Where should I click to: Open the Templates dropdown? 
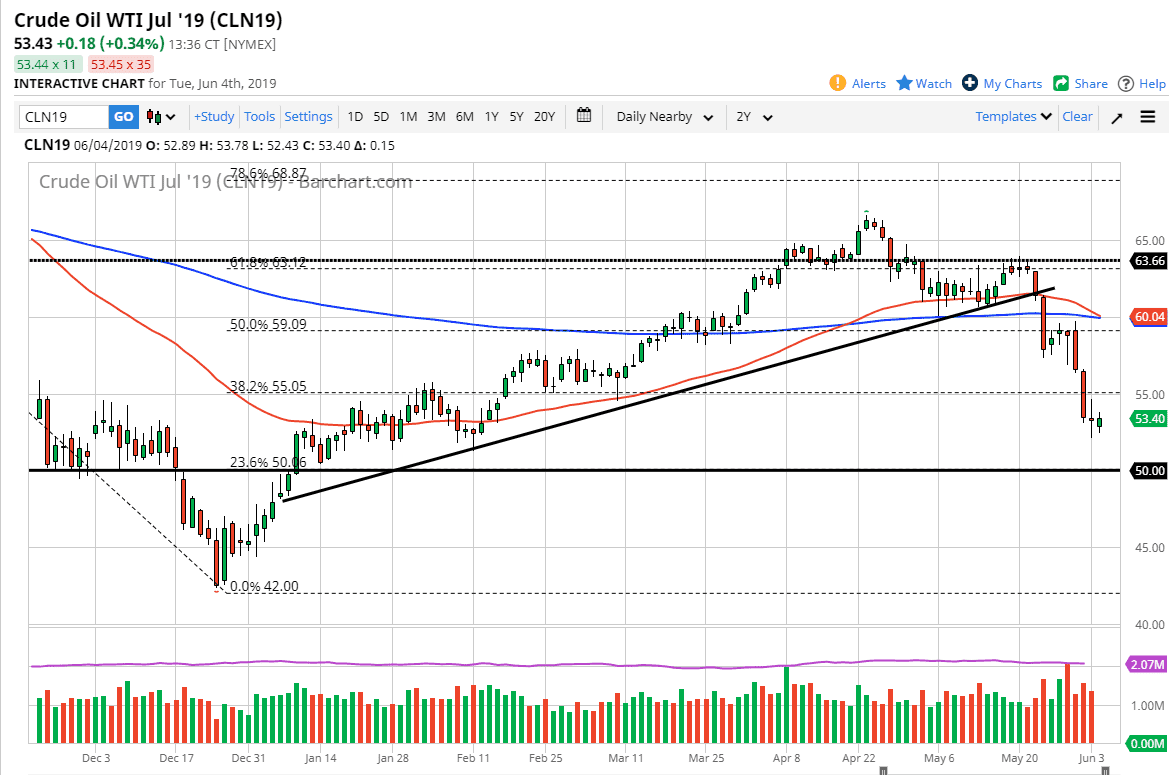[x=1013, y=117]
